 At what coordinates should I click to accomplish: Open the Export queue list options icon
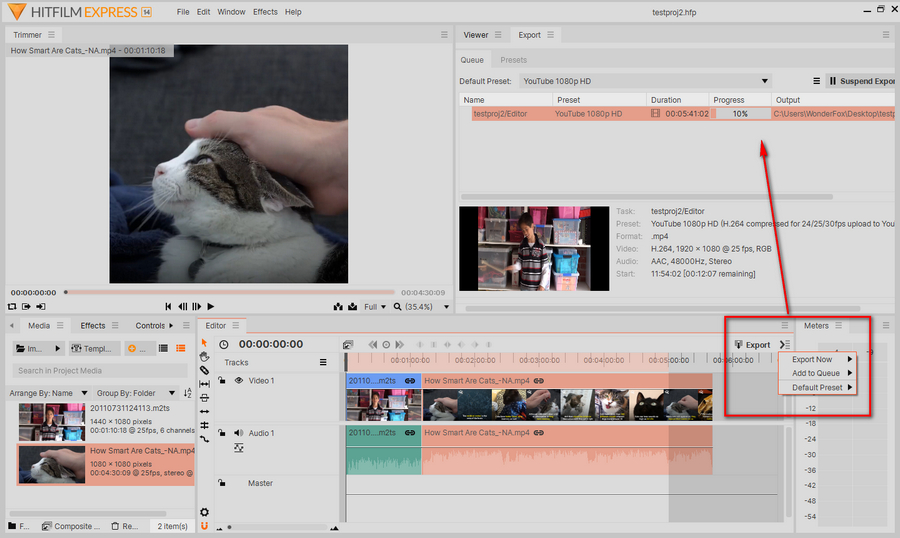(816, 81)
